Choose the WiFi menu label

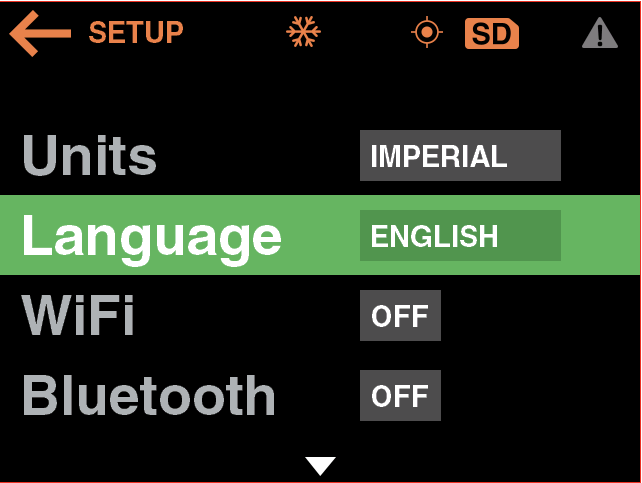[x=78, y=316]
